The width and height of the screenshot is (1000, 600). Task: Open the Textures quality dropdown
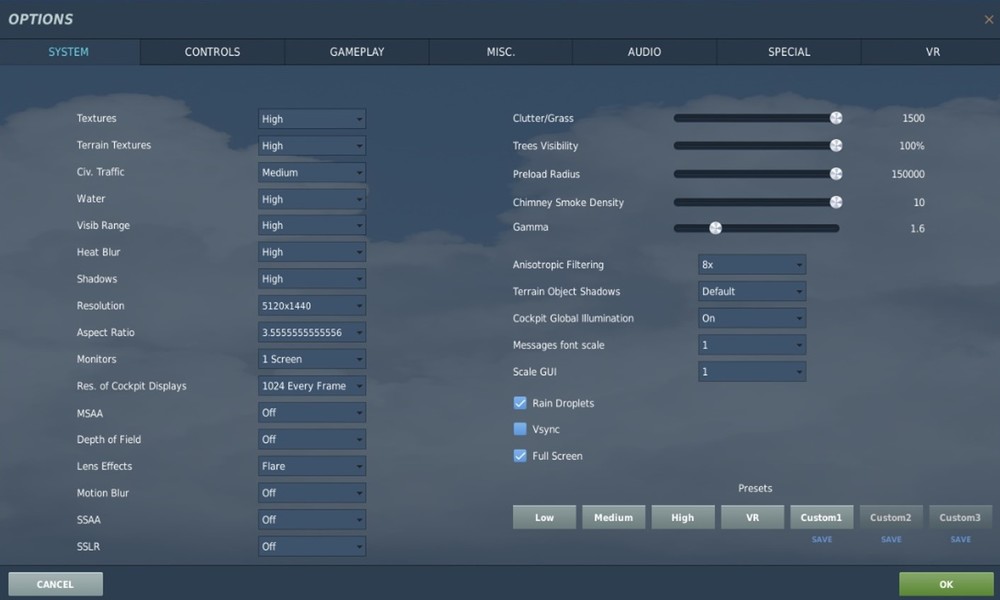click(x=311, y=118)
